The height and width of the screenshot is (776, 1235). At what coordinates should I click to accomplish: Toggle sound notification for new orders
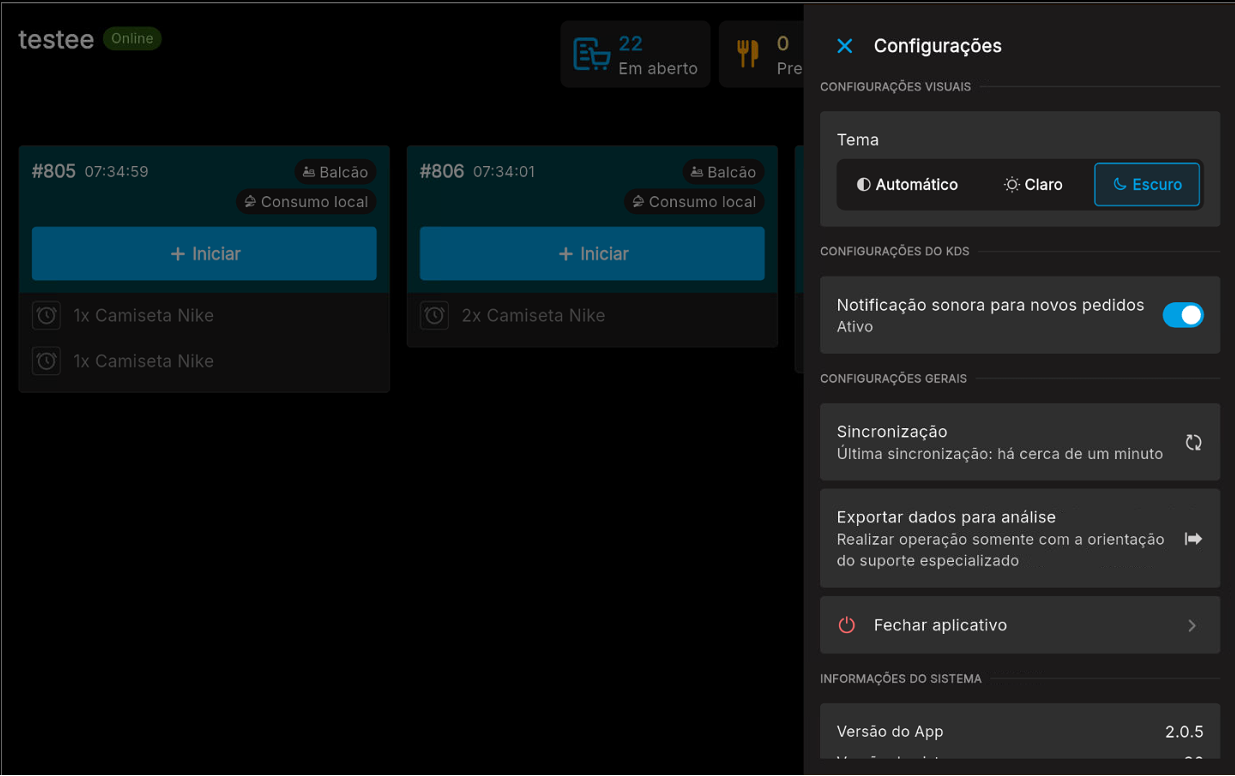coord(1183,315)
